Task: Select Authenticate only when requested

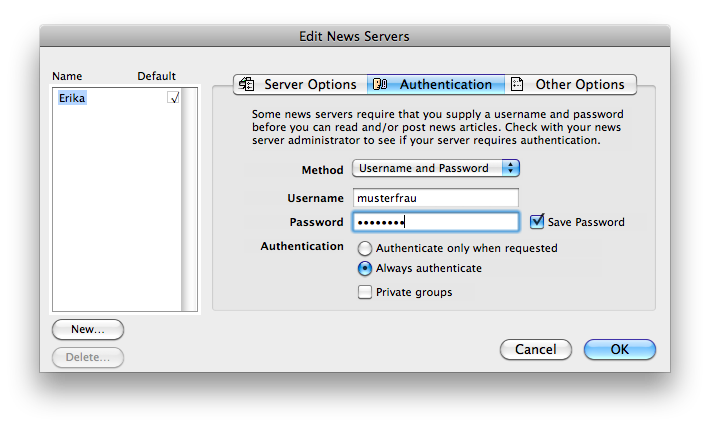Action: point(365,248)
